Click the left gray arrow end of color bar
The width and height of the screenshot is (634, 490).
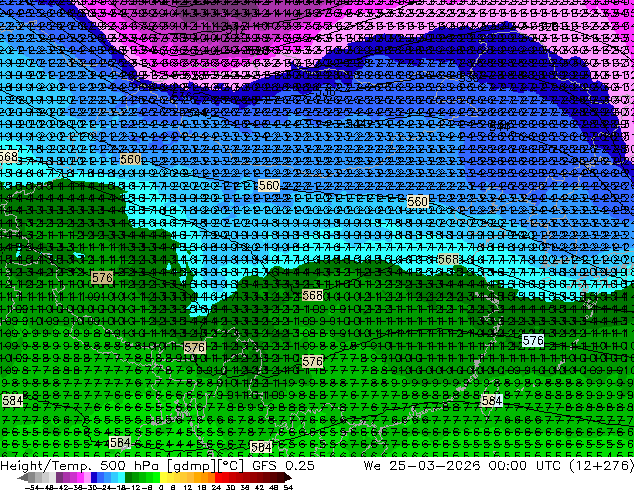(23, 478)
